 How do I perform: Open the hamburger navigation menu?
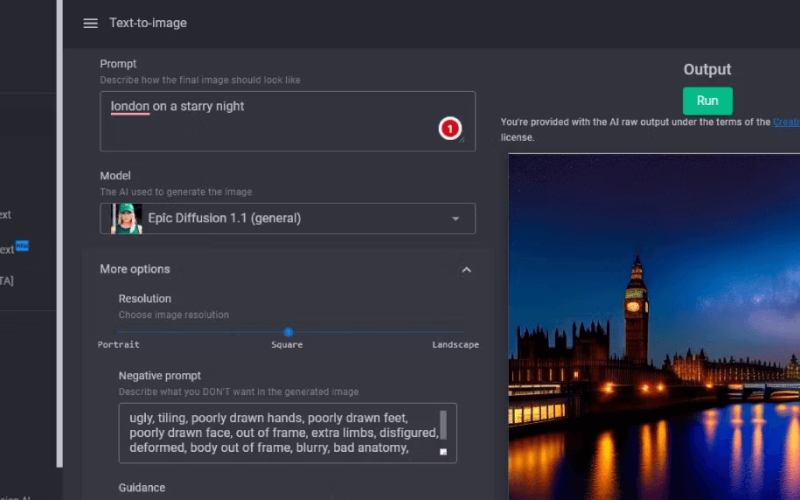click(x=90, y=23)
